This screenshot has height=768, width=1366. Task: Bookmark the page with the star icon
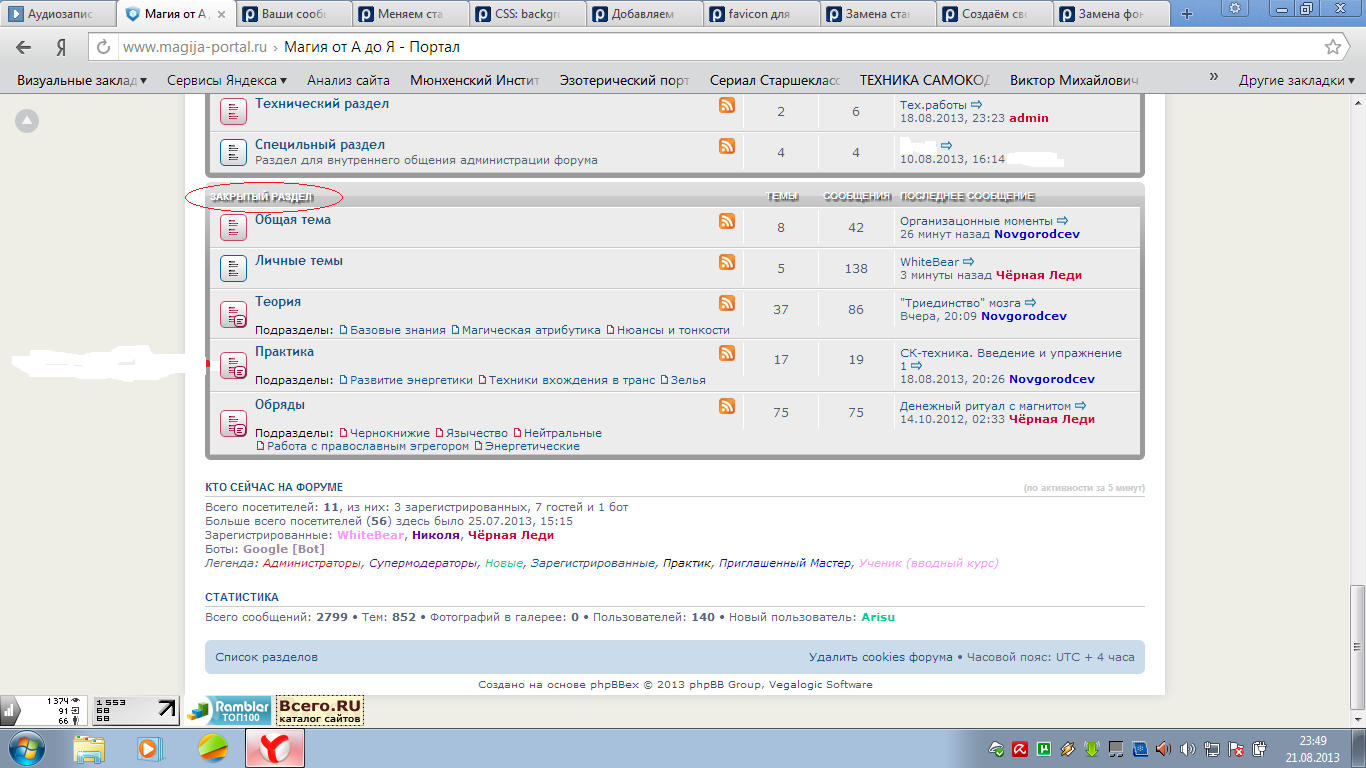tap(1332, 47)
